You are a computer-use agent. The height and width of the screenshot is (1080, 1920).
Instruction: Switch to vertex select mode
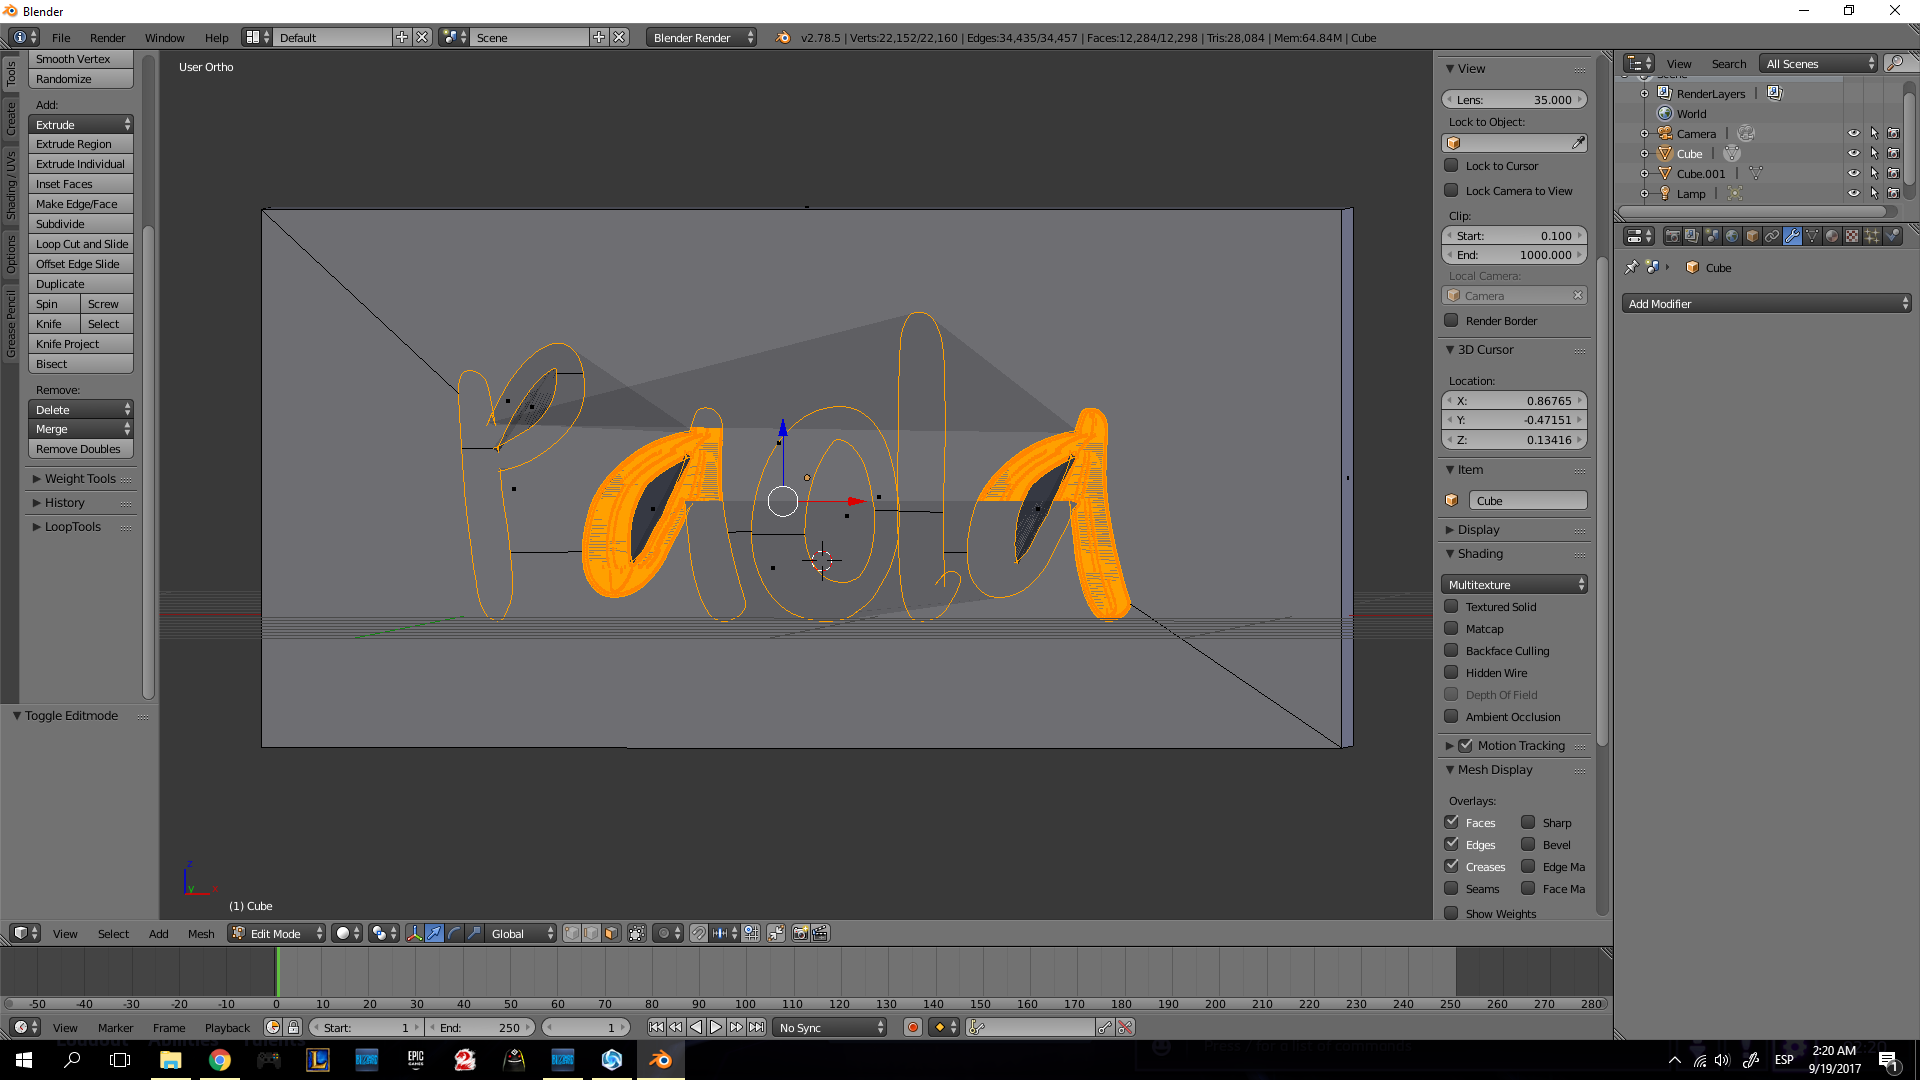[572, 933]
